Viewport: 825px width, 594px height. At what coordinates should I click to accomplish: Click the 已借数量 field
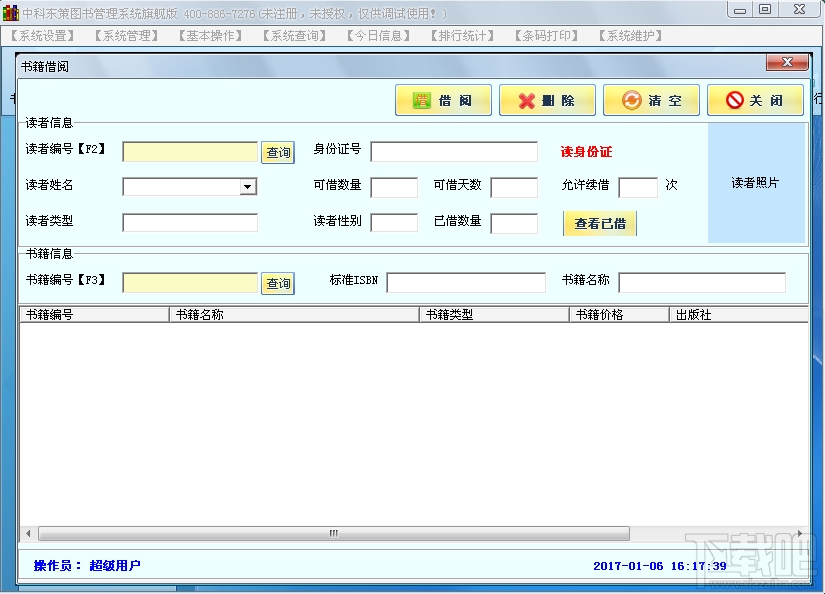514,223
